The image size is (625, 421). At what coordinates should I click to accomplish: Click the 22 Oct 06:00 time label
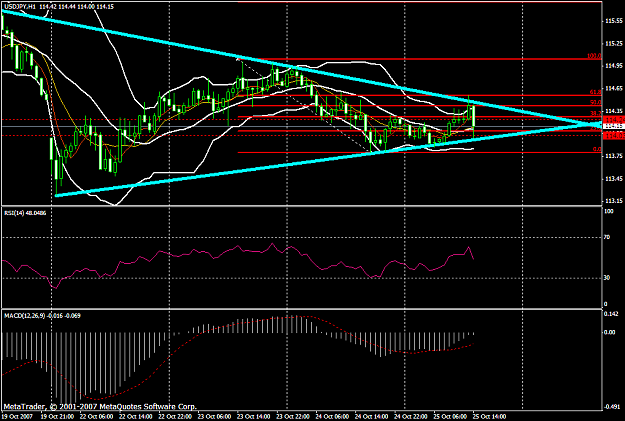(x=96, y=417)
